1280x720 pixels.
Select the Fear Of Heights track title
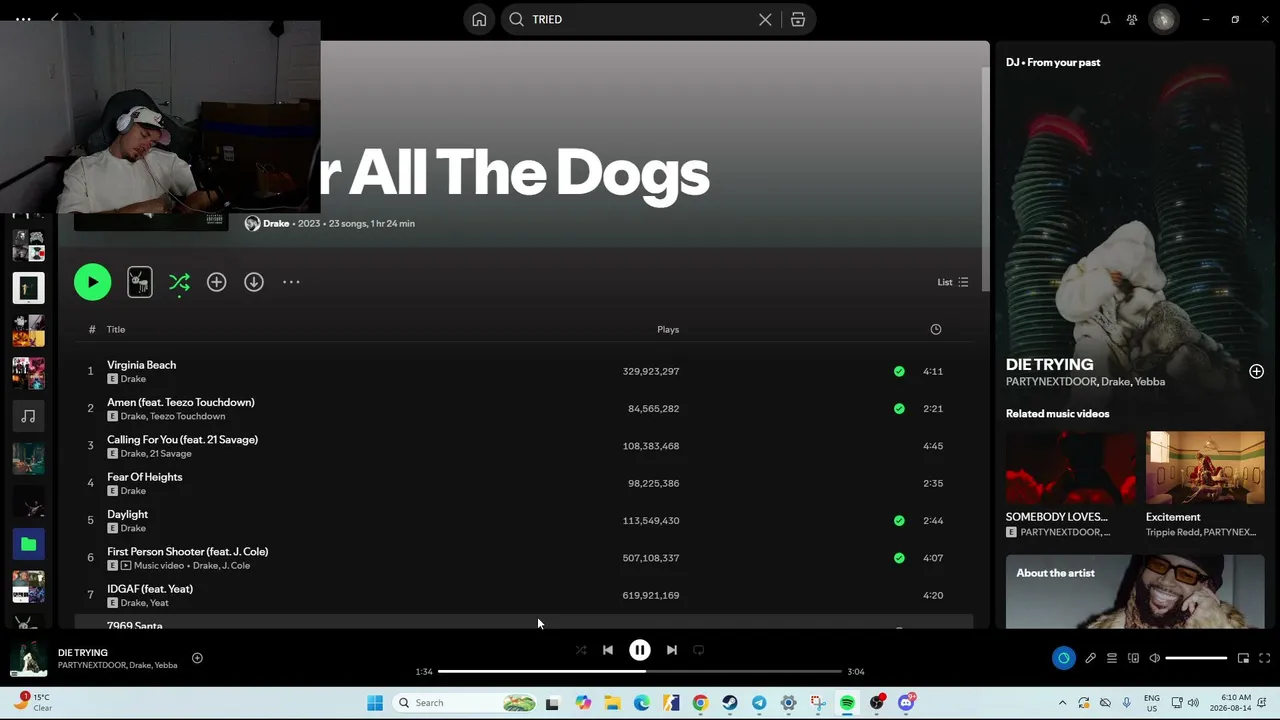click(144, 477)
